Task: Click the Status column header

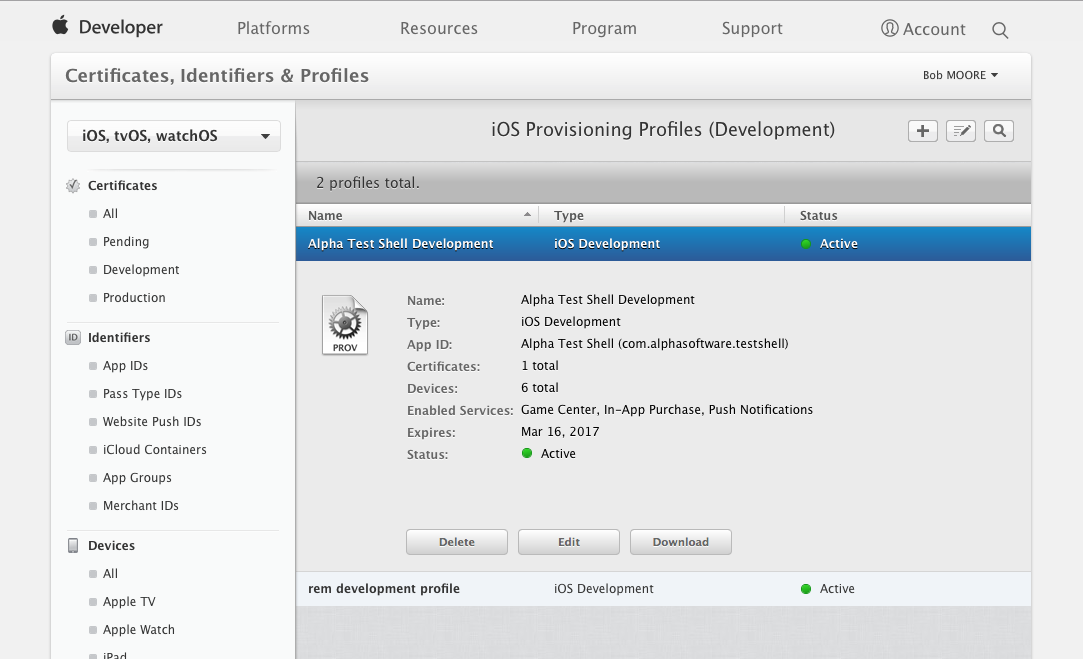Action: coord(908,215)
